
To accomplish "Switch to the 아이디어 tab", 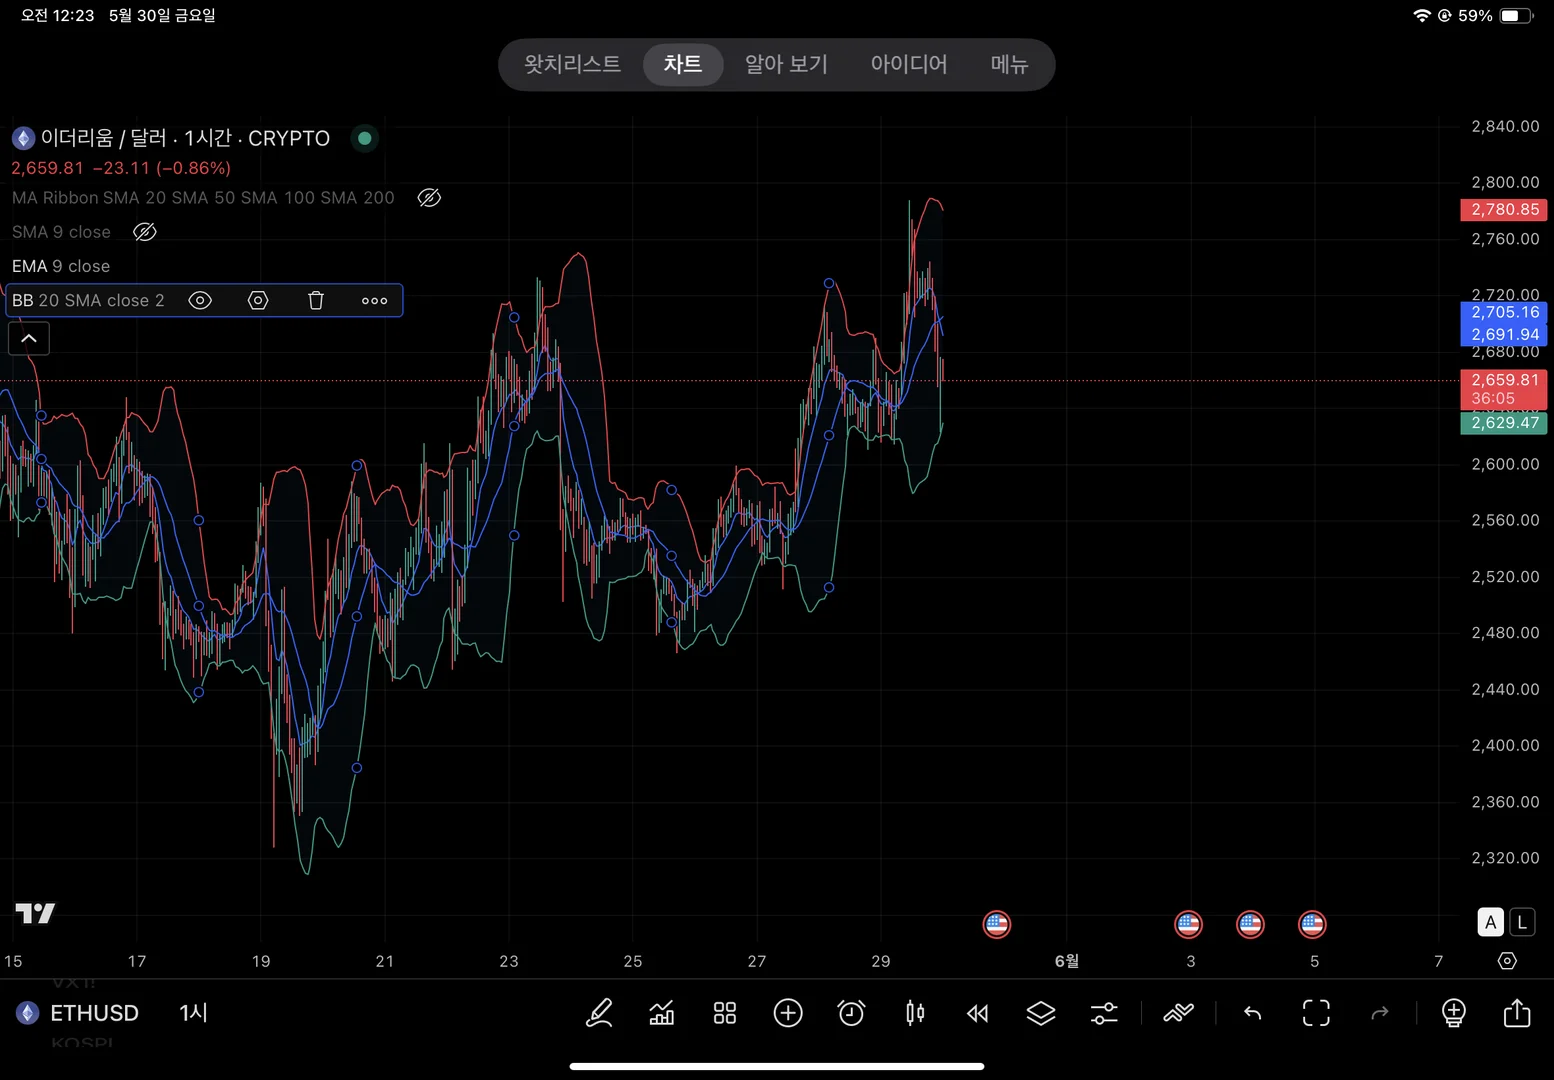I will [x=908, y=65].
